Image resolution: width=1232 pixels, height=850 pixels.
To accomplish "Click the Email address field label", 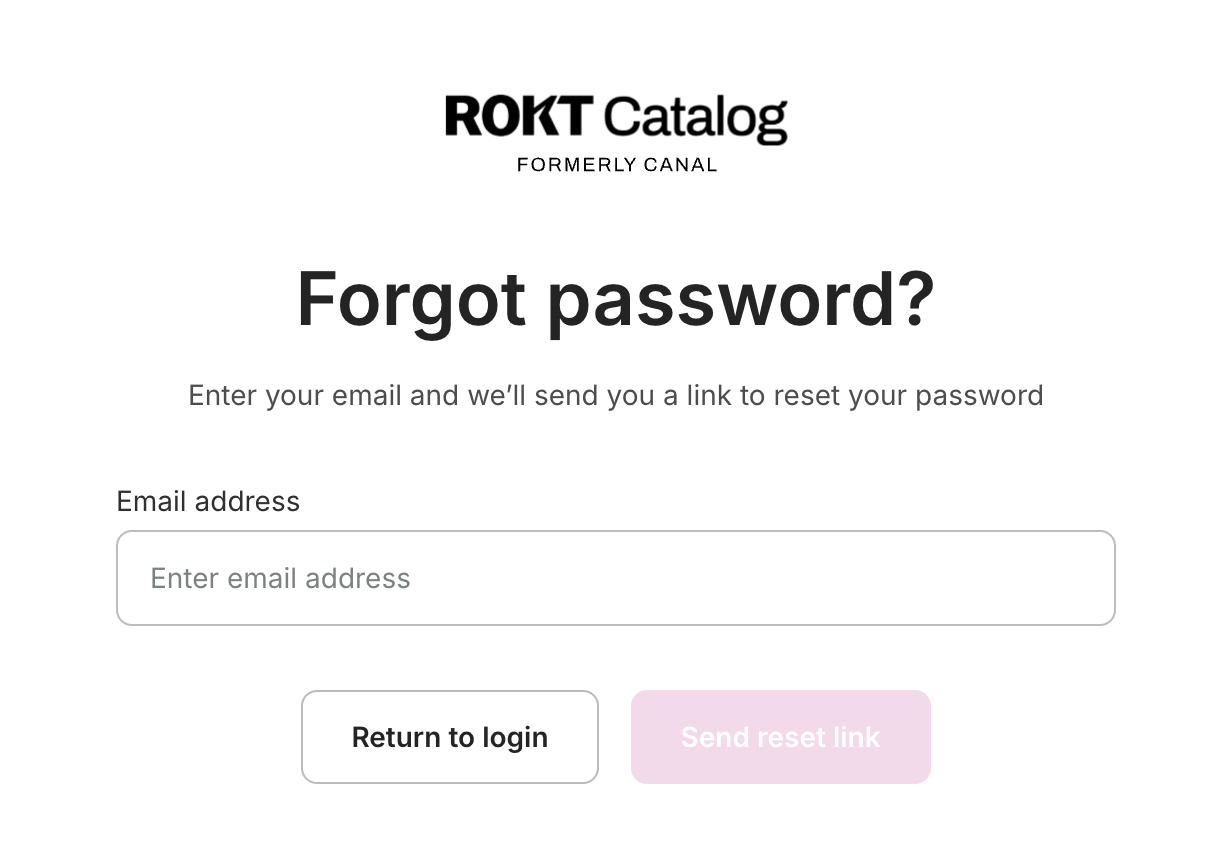I will coord(208,501).
